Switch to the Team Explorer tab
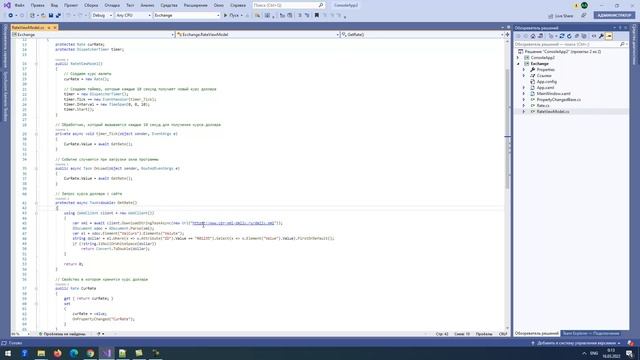Viewport: 640px width, 360px height. pyautogui.click(x=591, y=333)
